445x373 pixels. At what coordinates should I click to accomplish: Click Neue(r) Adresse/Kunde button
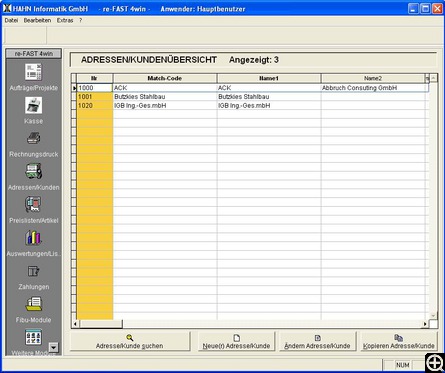point(236,341)
